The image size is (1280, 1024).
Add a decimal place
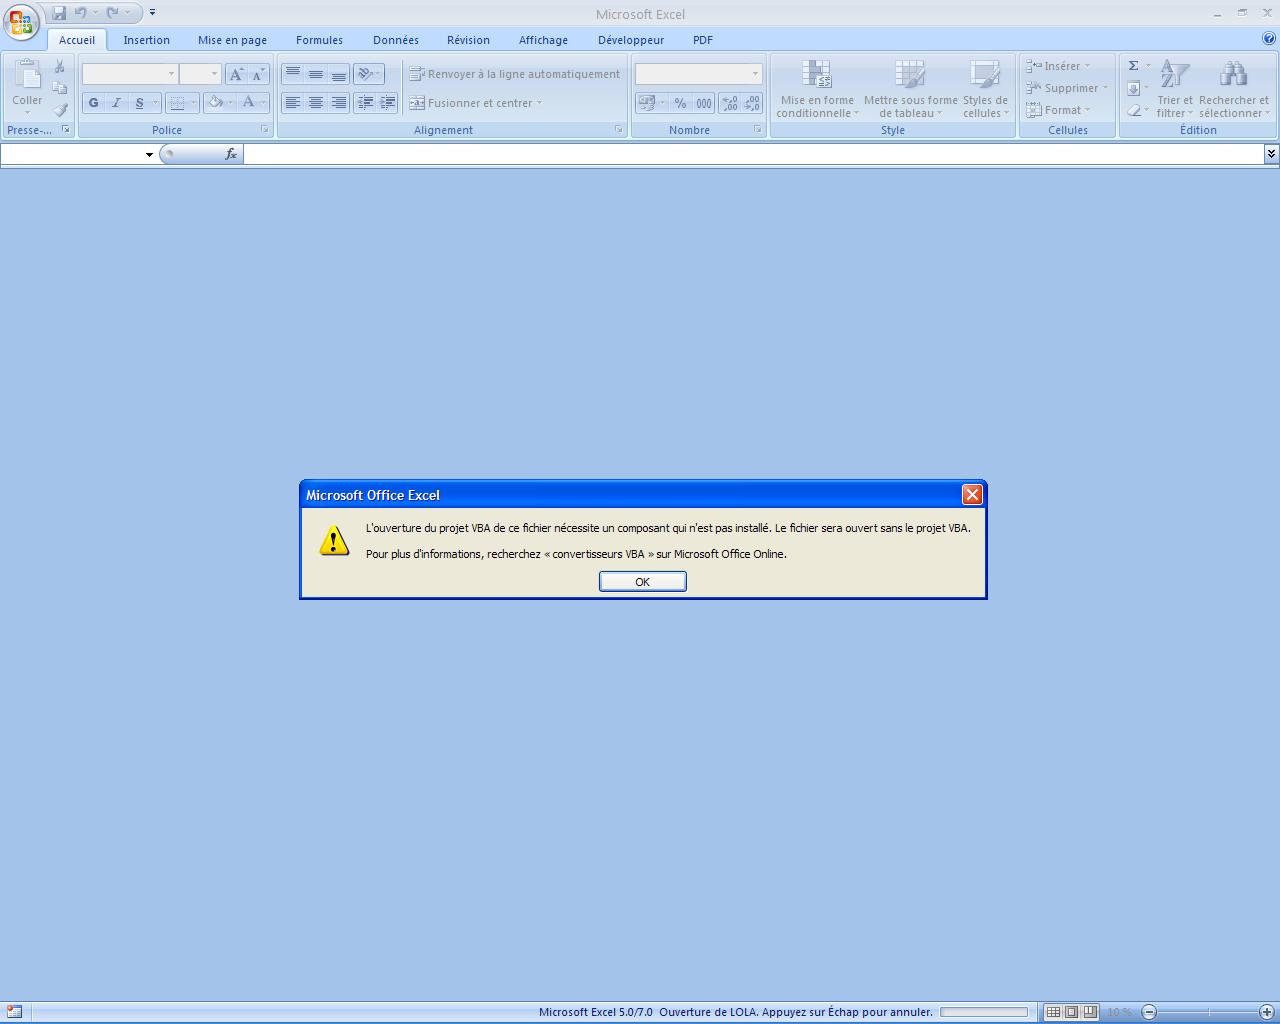click(x=729, y=102)
